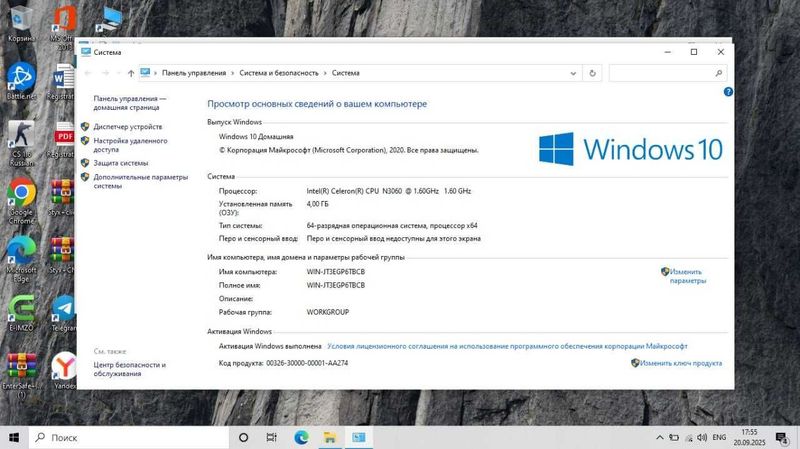Select WORKGROUP workgroup value
Viewport: 800px width, 449px height.
pyautogui.click(x=328, y=312)
